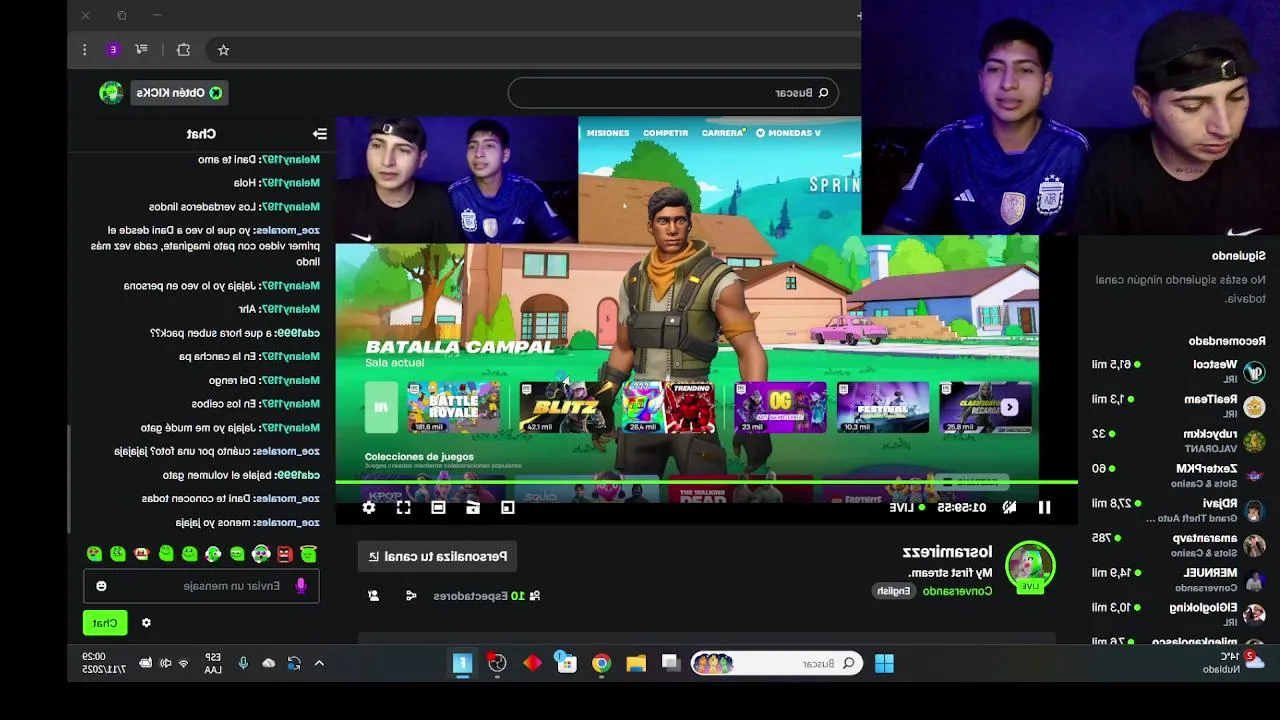Click the LIVE indicator in the player
The height and width of the screenshot is (720, 1280).
coord(908,508)
